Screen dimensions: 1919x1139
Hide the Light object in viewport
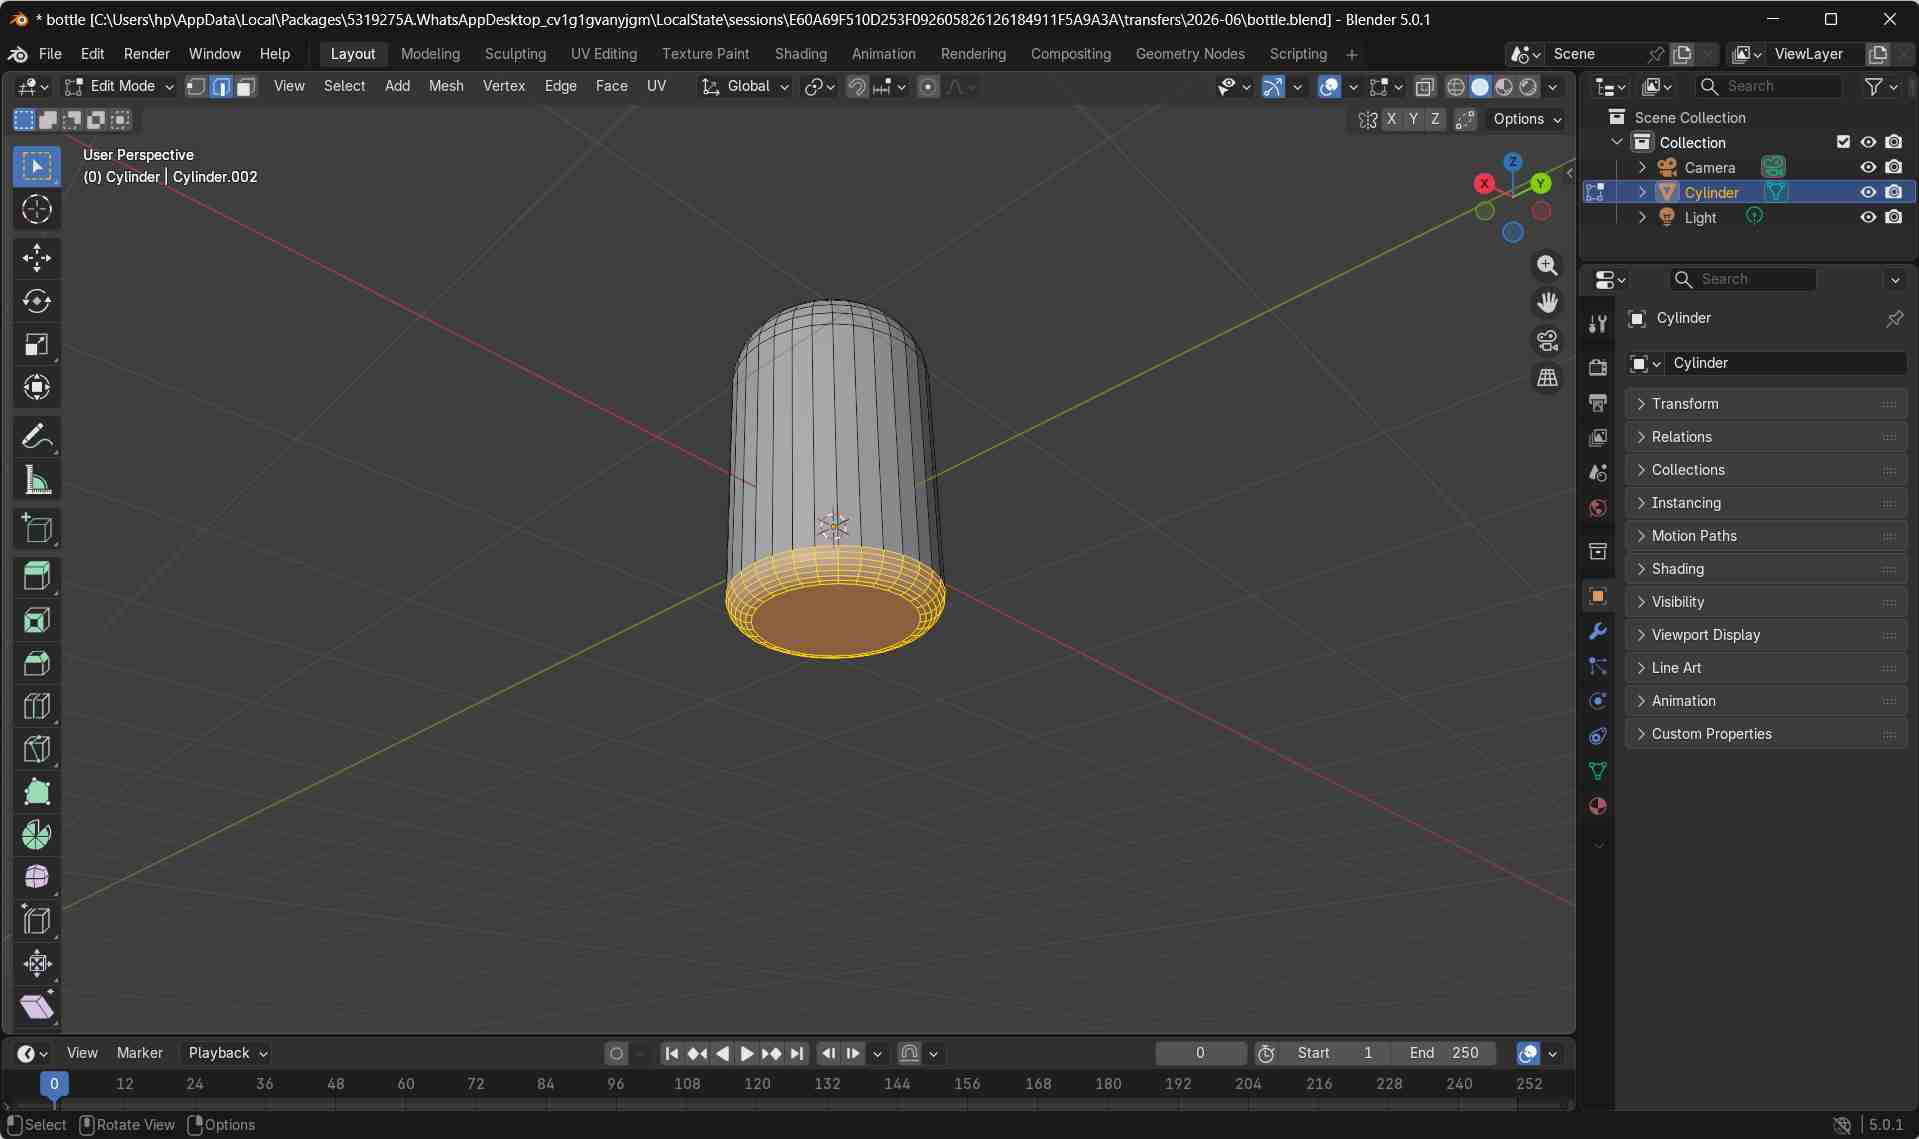(1867, 217)
